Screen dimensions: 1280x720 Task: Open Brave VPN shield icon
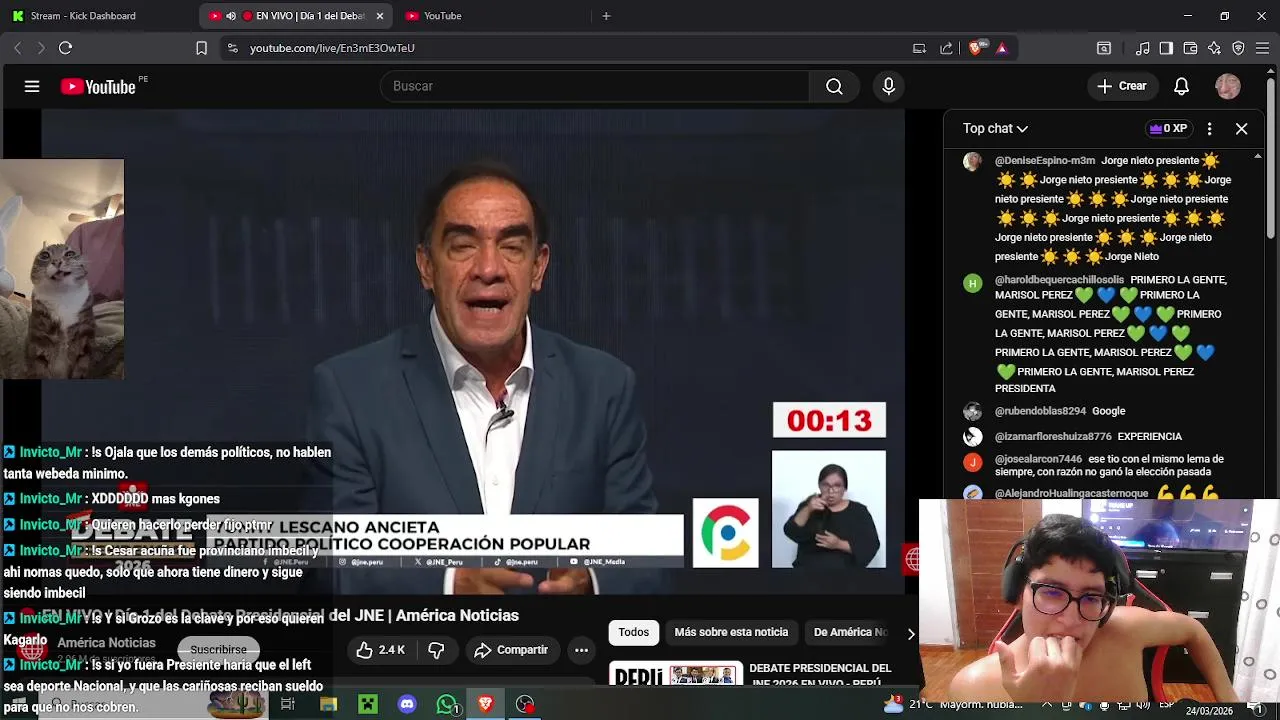tap(1238, 48)
